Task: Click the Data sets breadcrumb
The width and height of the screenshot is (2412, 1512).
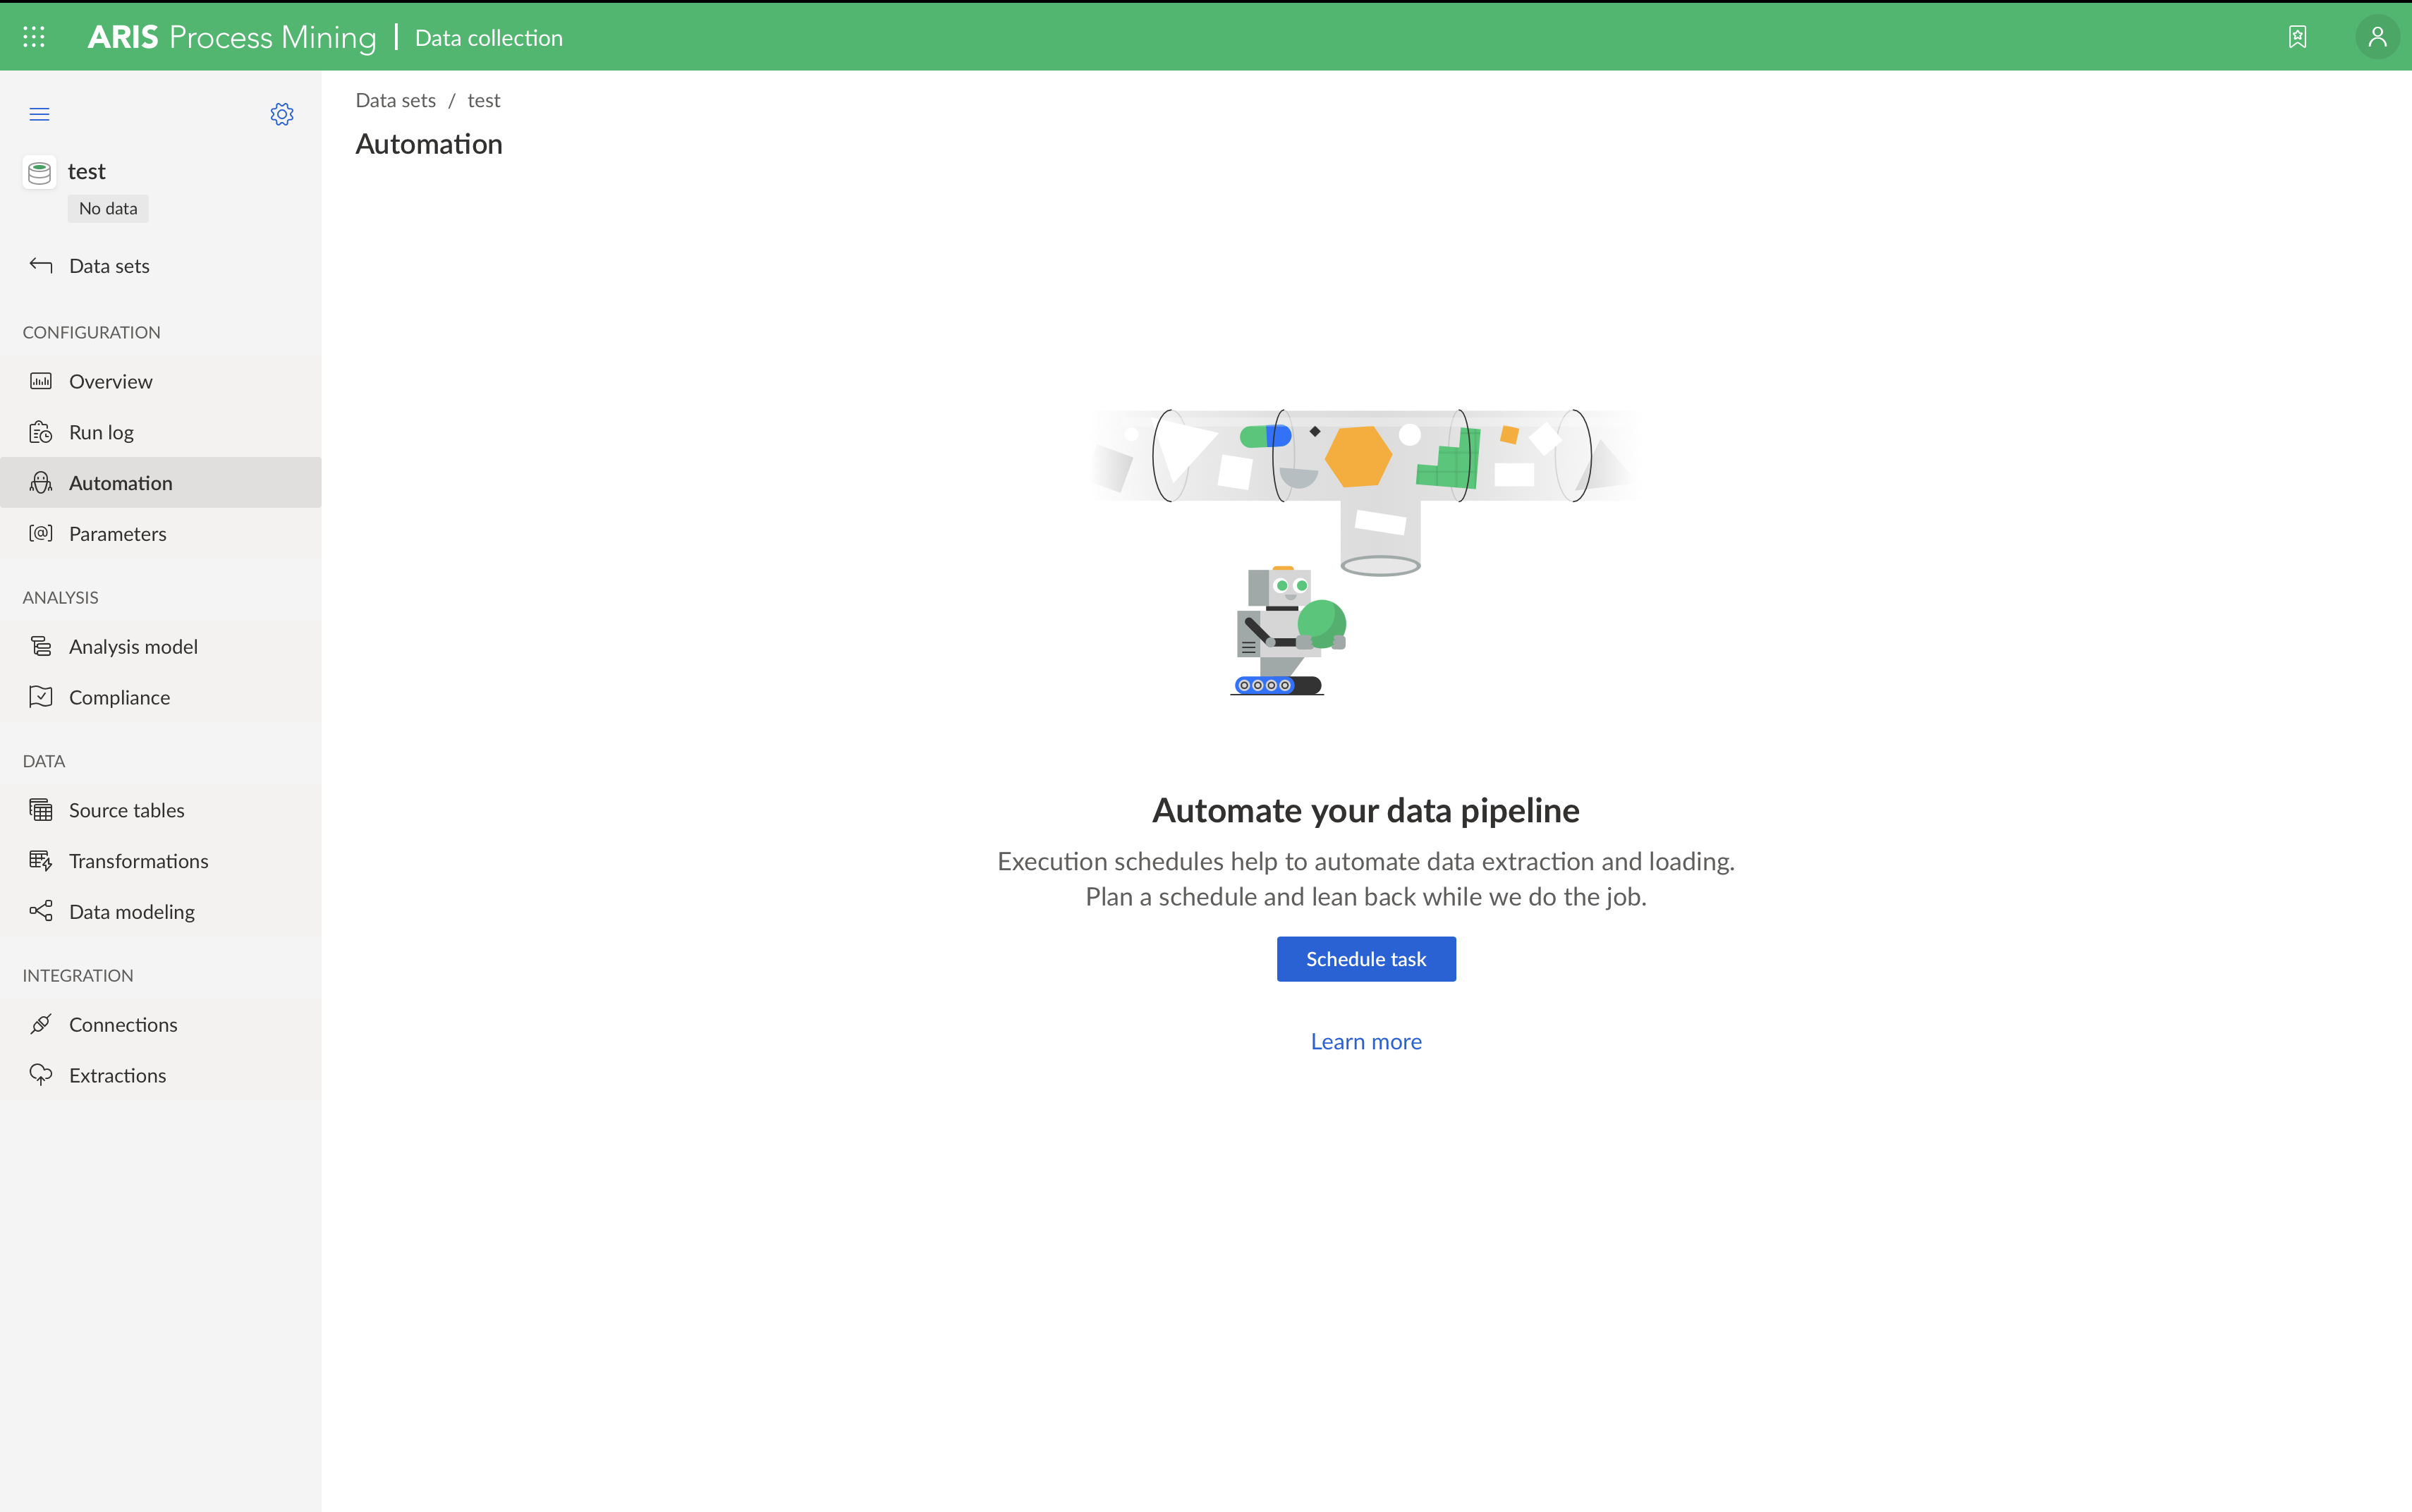Action: point(396,100)
